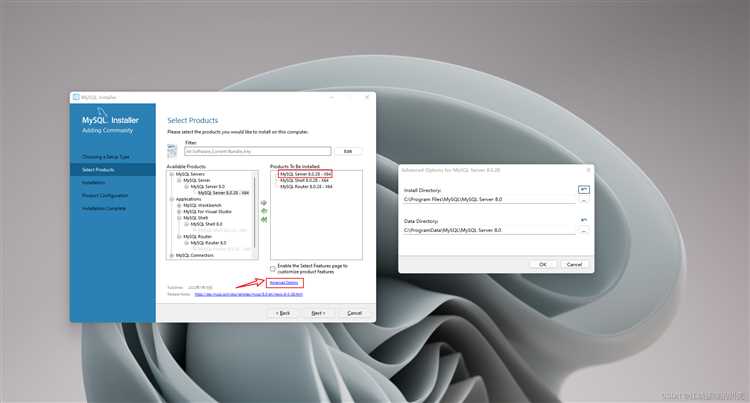The width and height of the screenshot is (750, 403).
Task: Collapse the MySQL Router node
Action: [x=179, y=237]
